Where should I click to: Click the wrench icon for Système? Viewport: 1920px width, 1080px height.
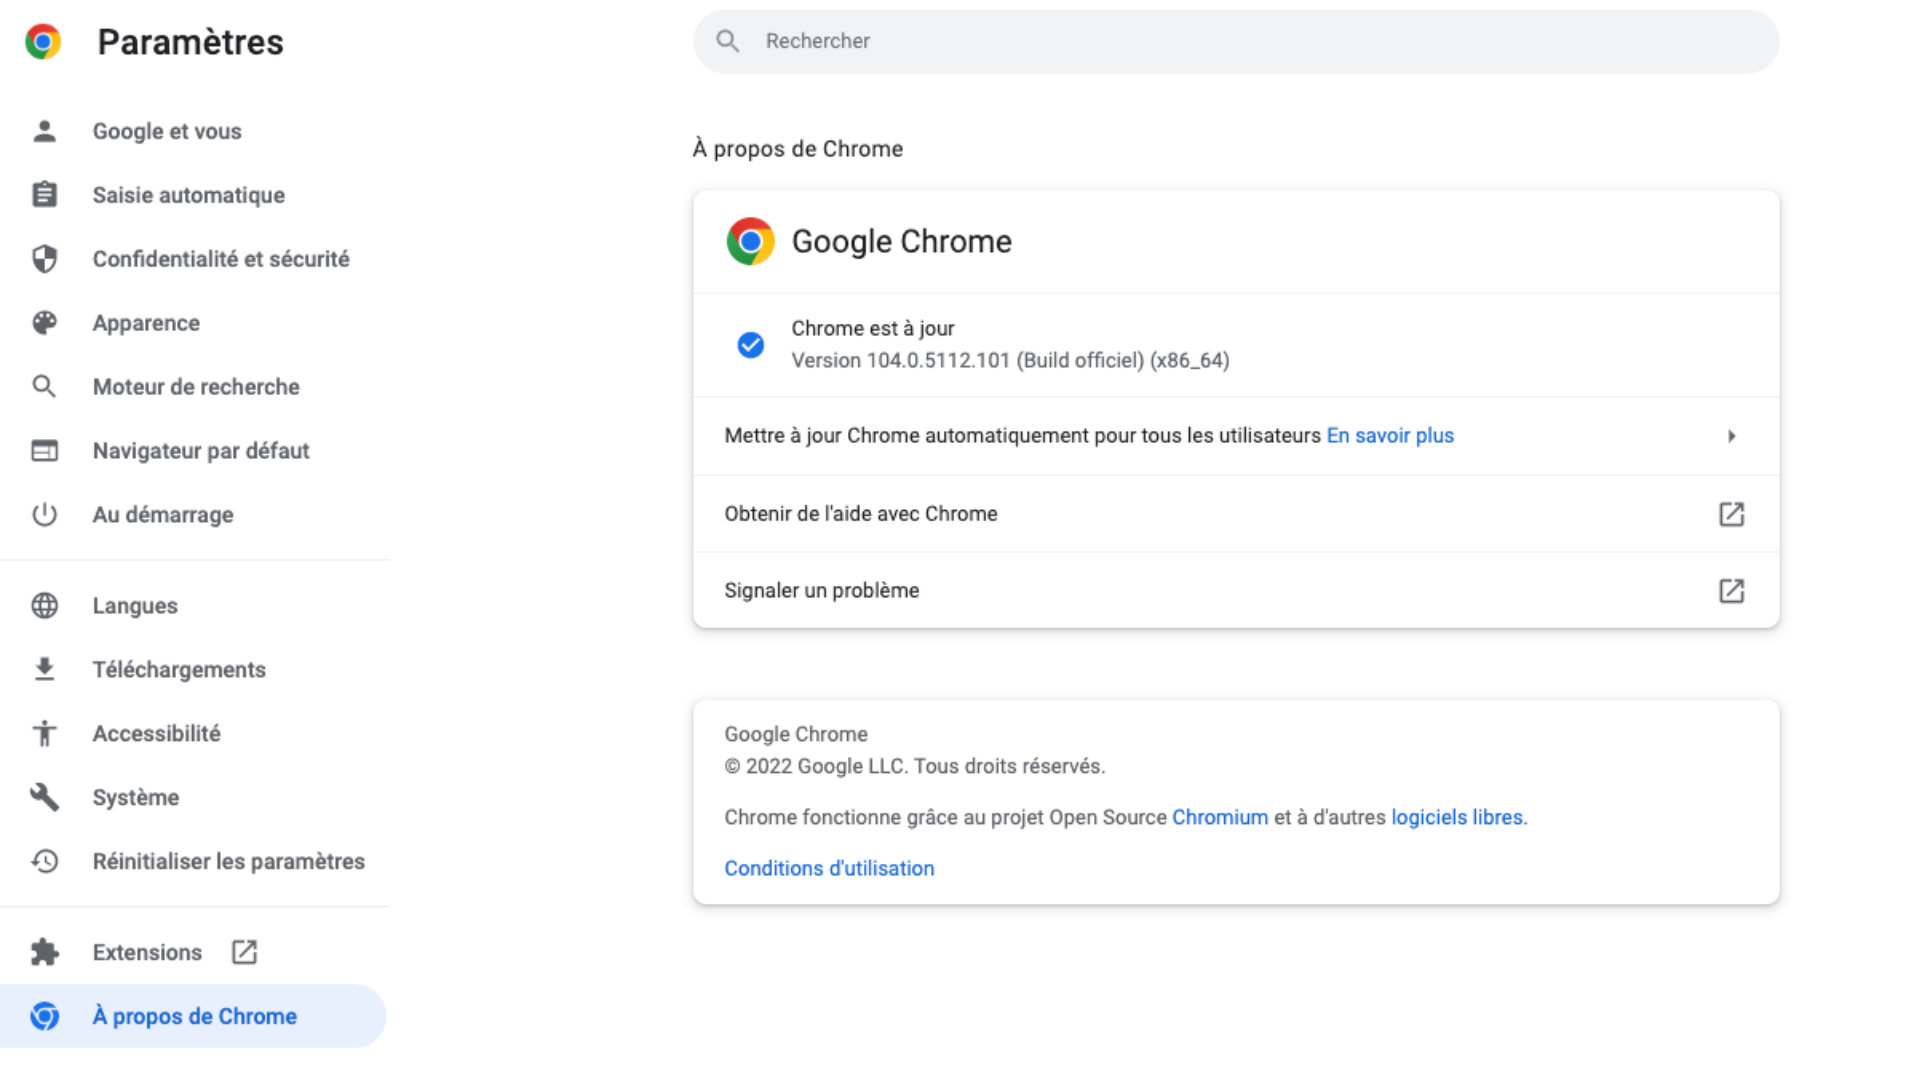[44, 797]
